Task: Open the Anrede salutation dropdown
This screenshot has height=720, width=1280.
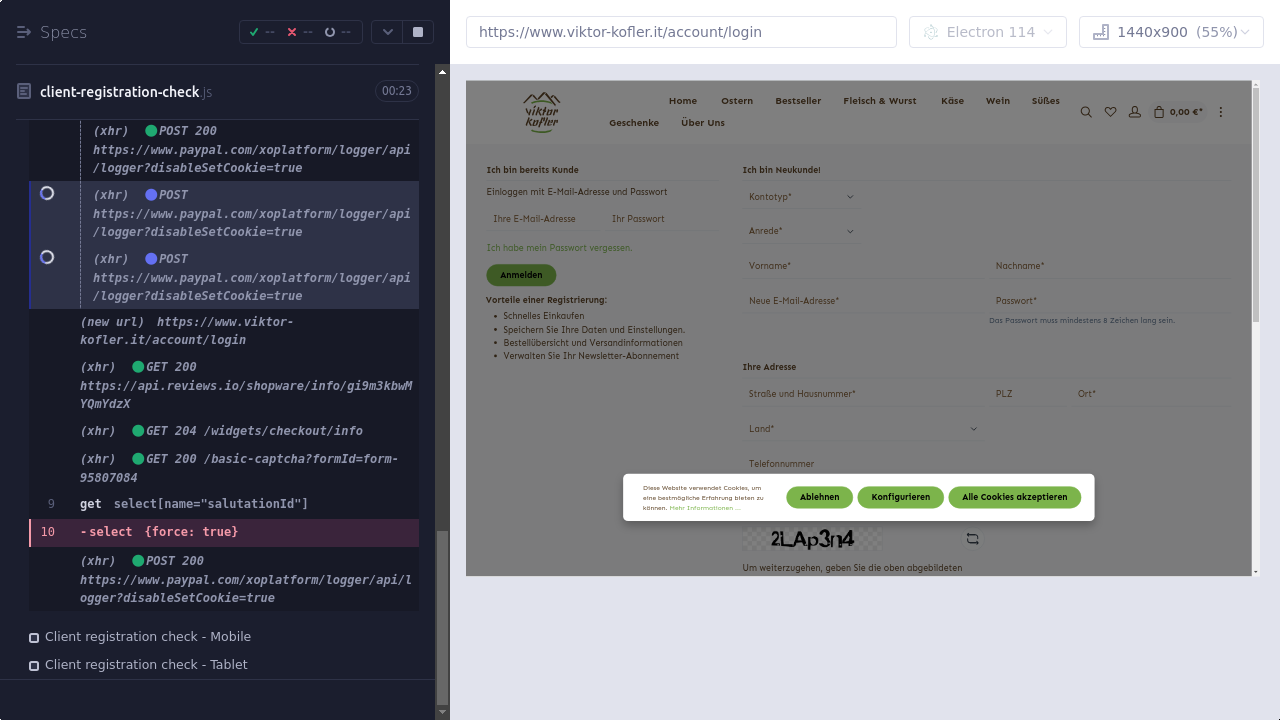Action: pos(801,231)
